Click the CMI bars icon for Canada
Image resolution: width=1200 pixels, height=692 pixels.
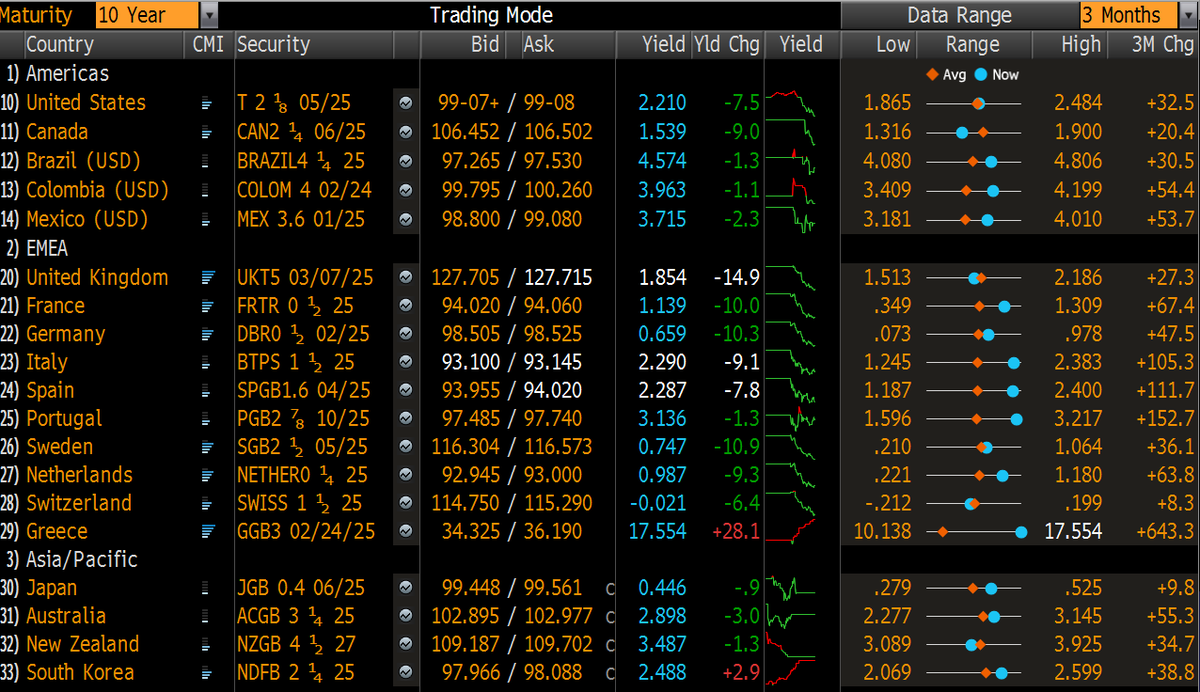(207, 132)
